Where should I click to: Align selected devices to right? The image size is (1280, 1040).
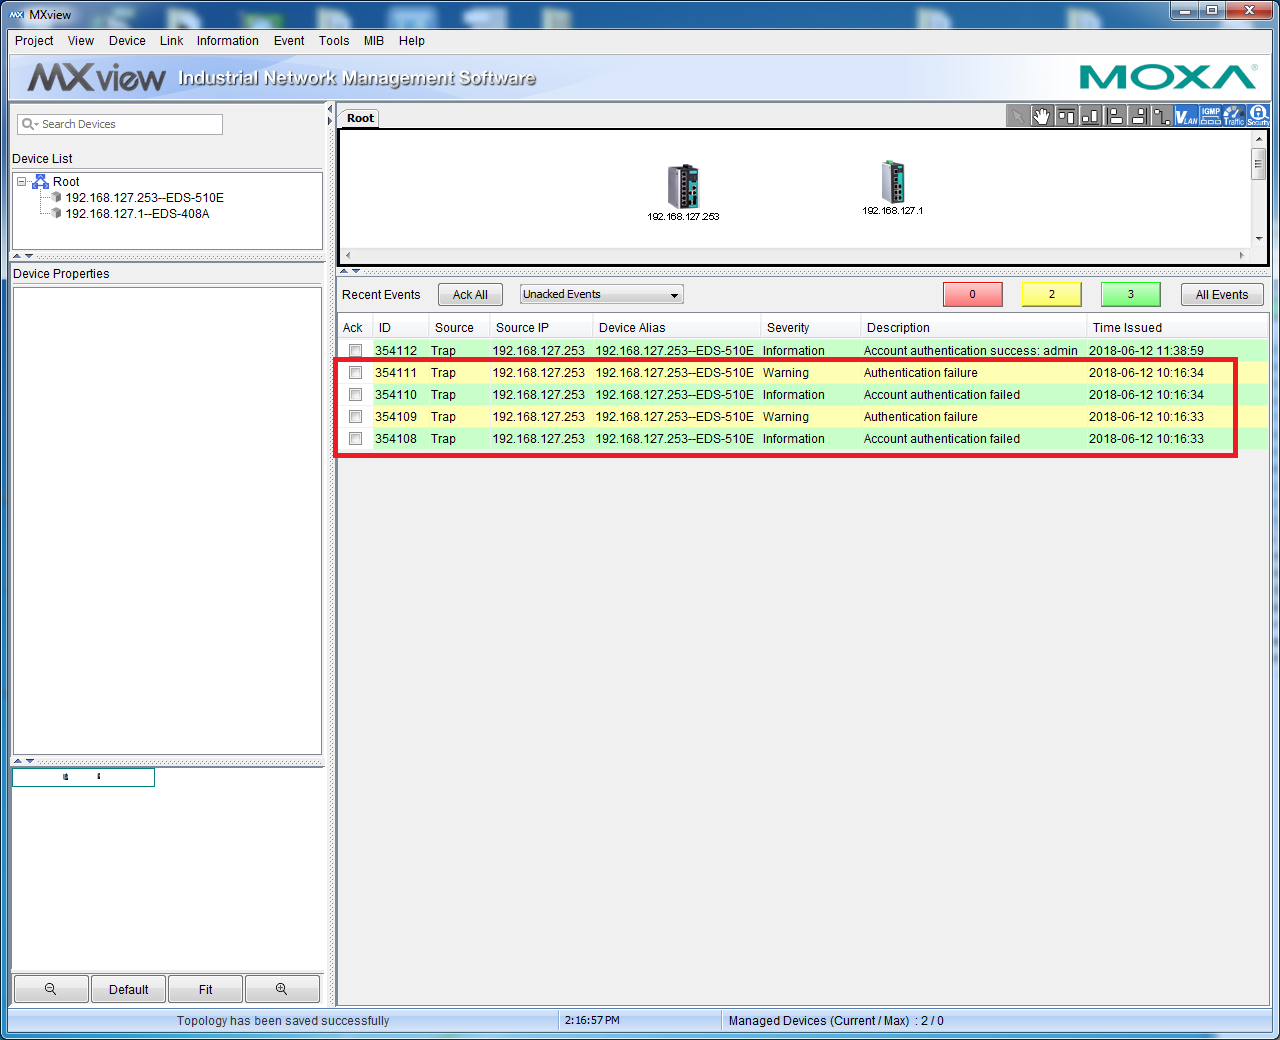coord(1138,115)
